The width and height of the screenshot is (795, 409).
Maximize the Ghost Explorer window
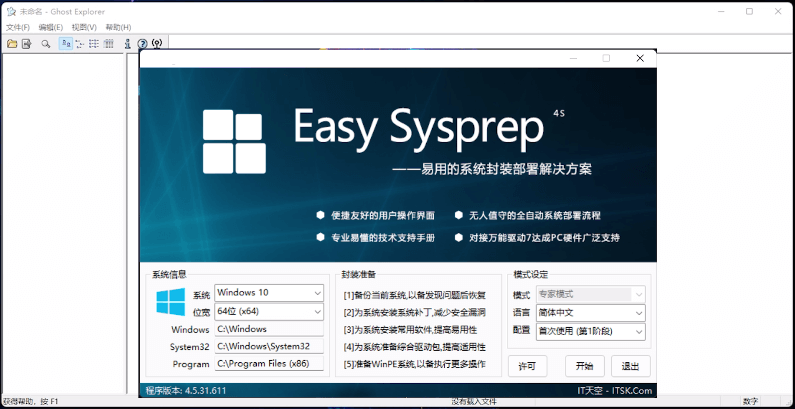[749, 11]
